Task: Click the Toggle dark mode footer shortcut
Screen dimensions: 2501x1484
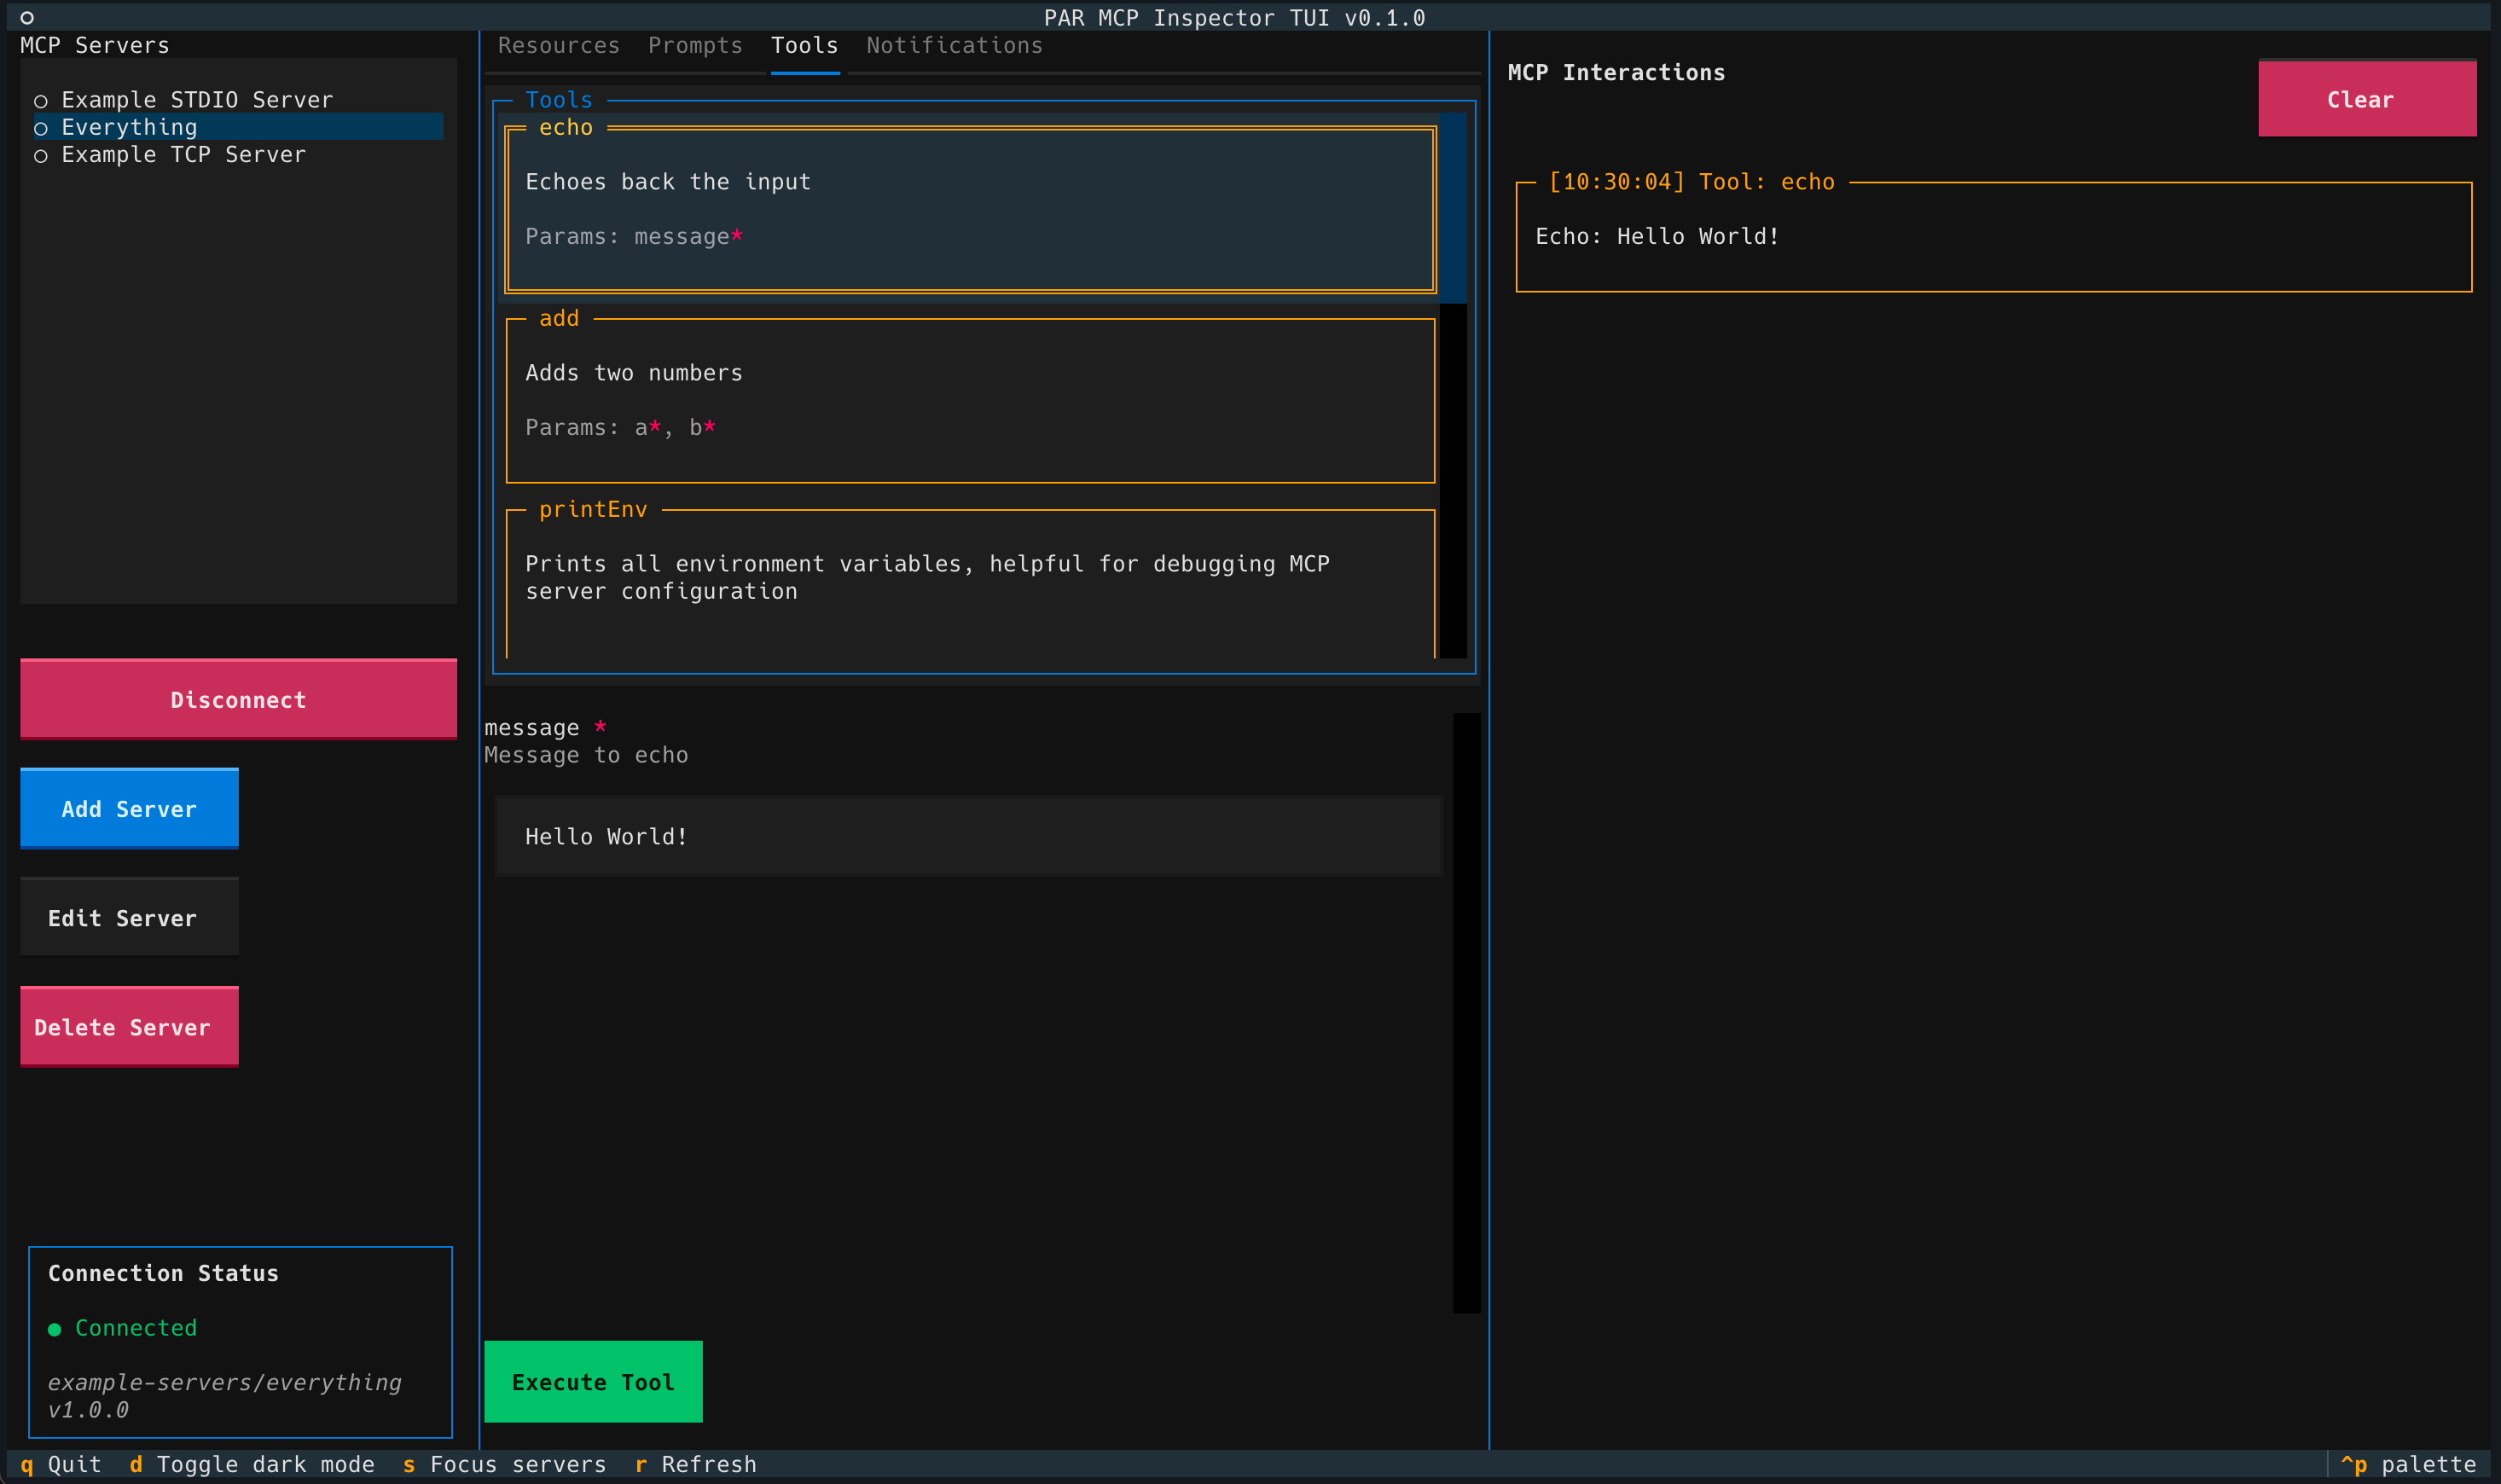Action: tap(252, 1464)
